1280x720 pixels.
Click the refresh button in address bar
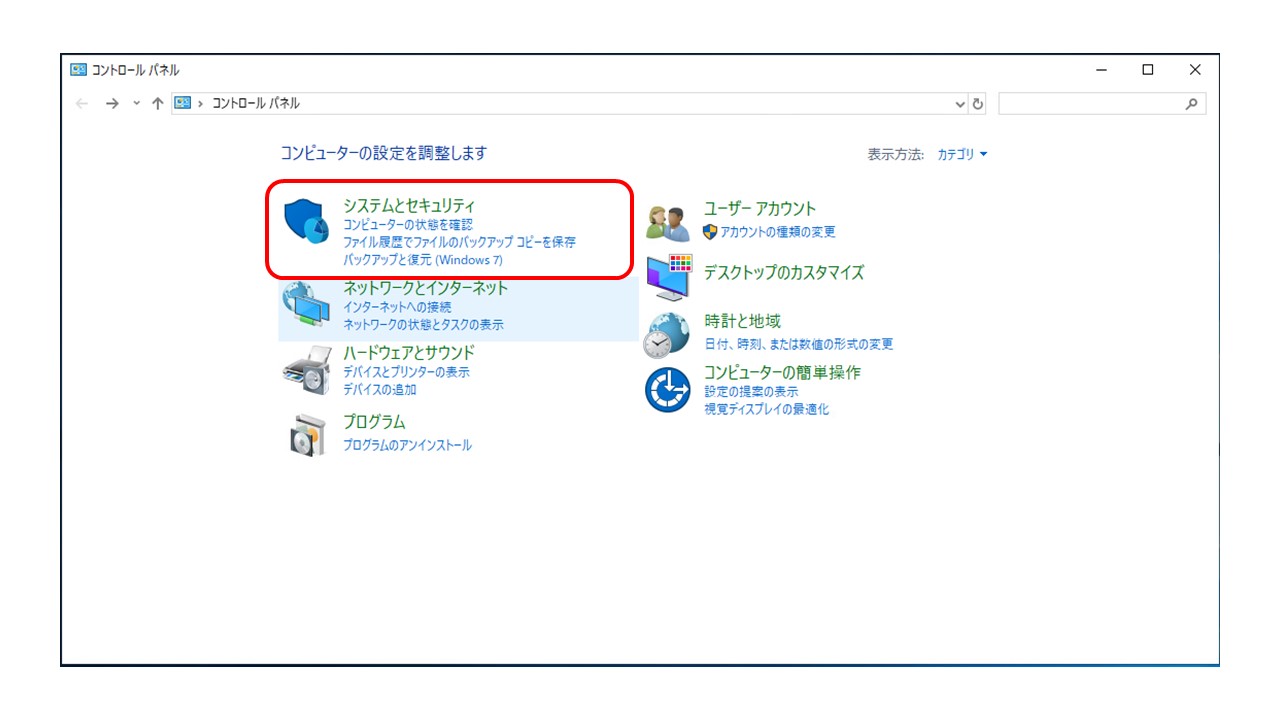[x=978, y=104]
